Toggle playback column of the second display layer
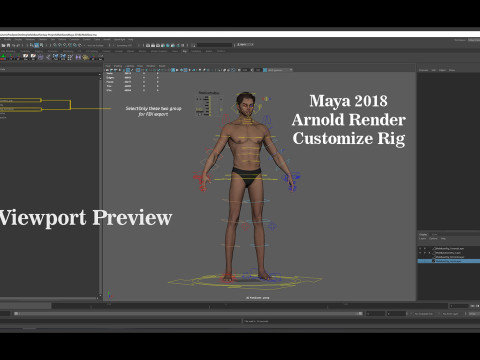The height and width of the screenshot is (360, 480). click(425, 253)
